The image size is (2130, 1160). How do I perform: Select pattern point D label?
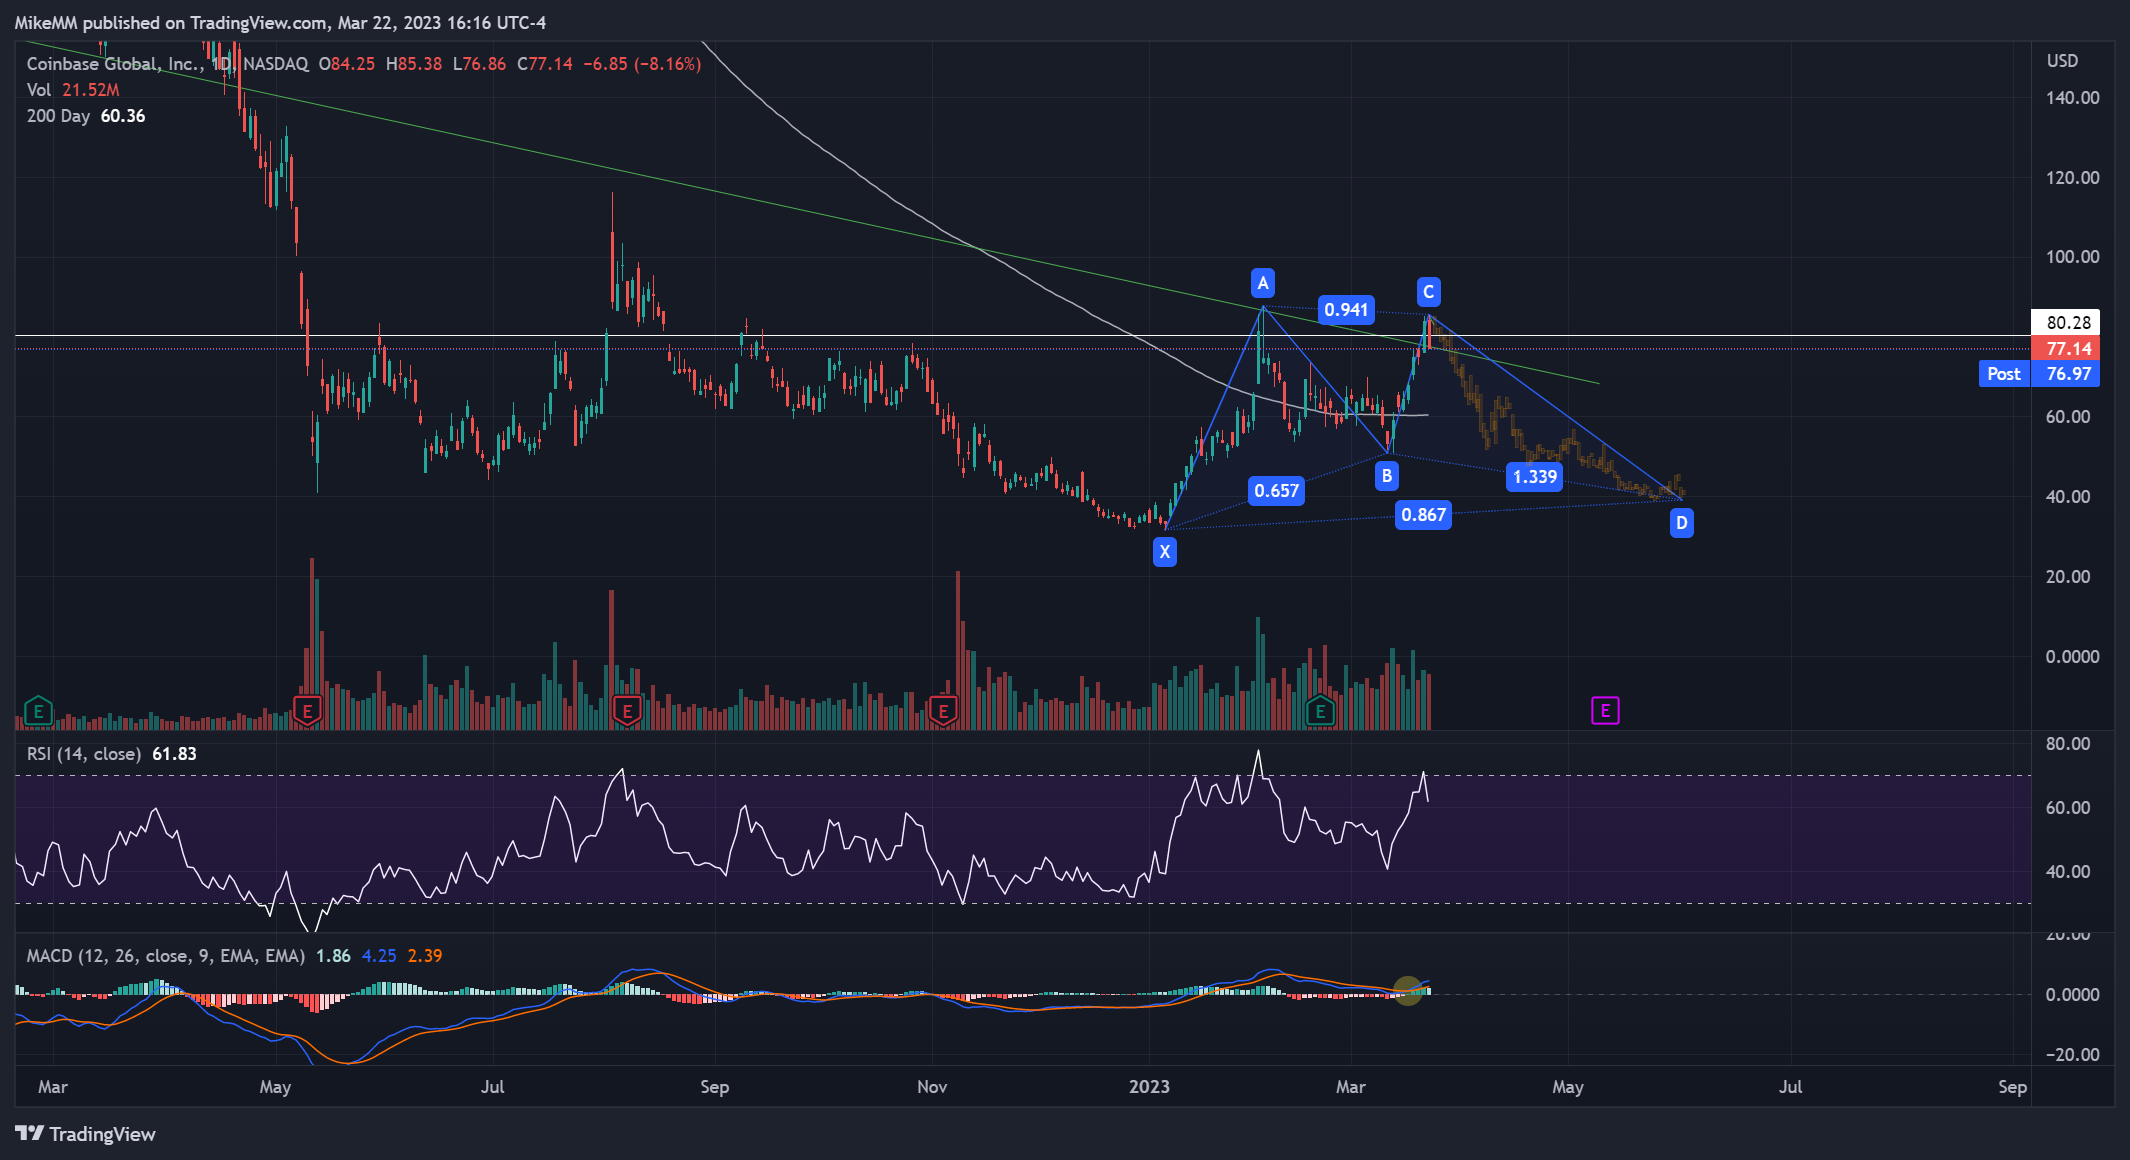click(1681, 522)
